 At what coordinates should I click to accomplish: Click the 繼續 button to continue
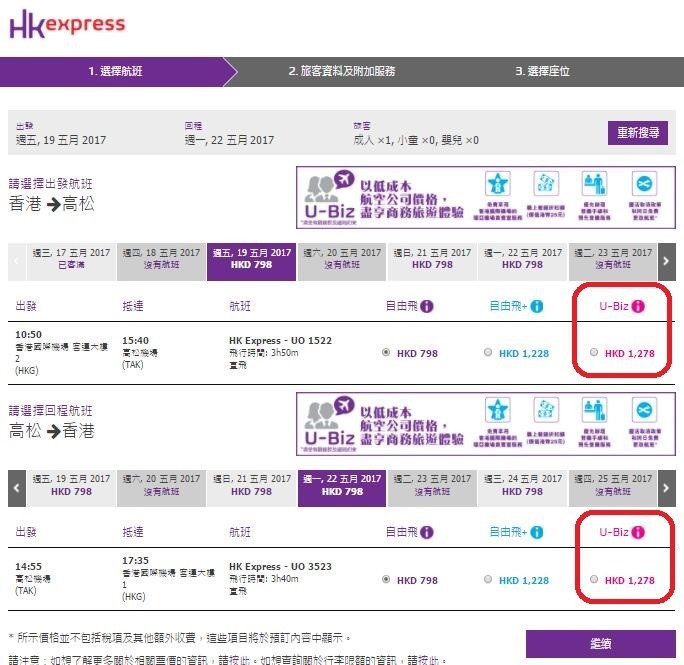pyautogui.click(x=600, y=644)
